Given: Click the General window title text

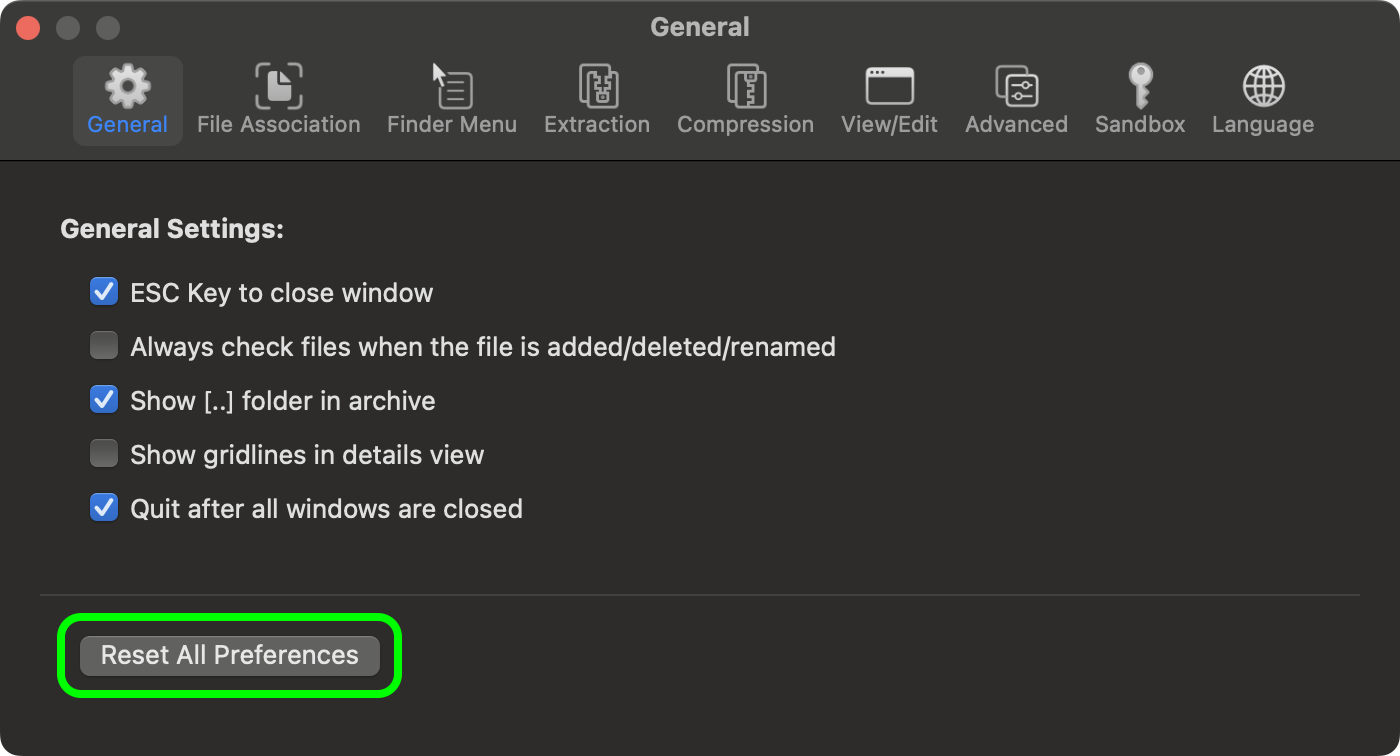Looking at the screenshot, I should 700,27.
